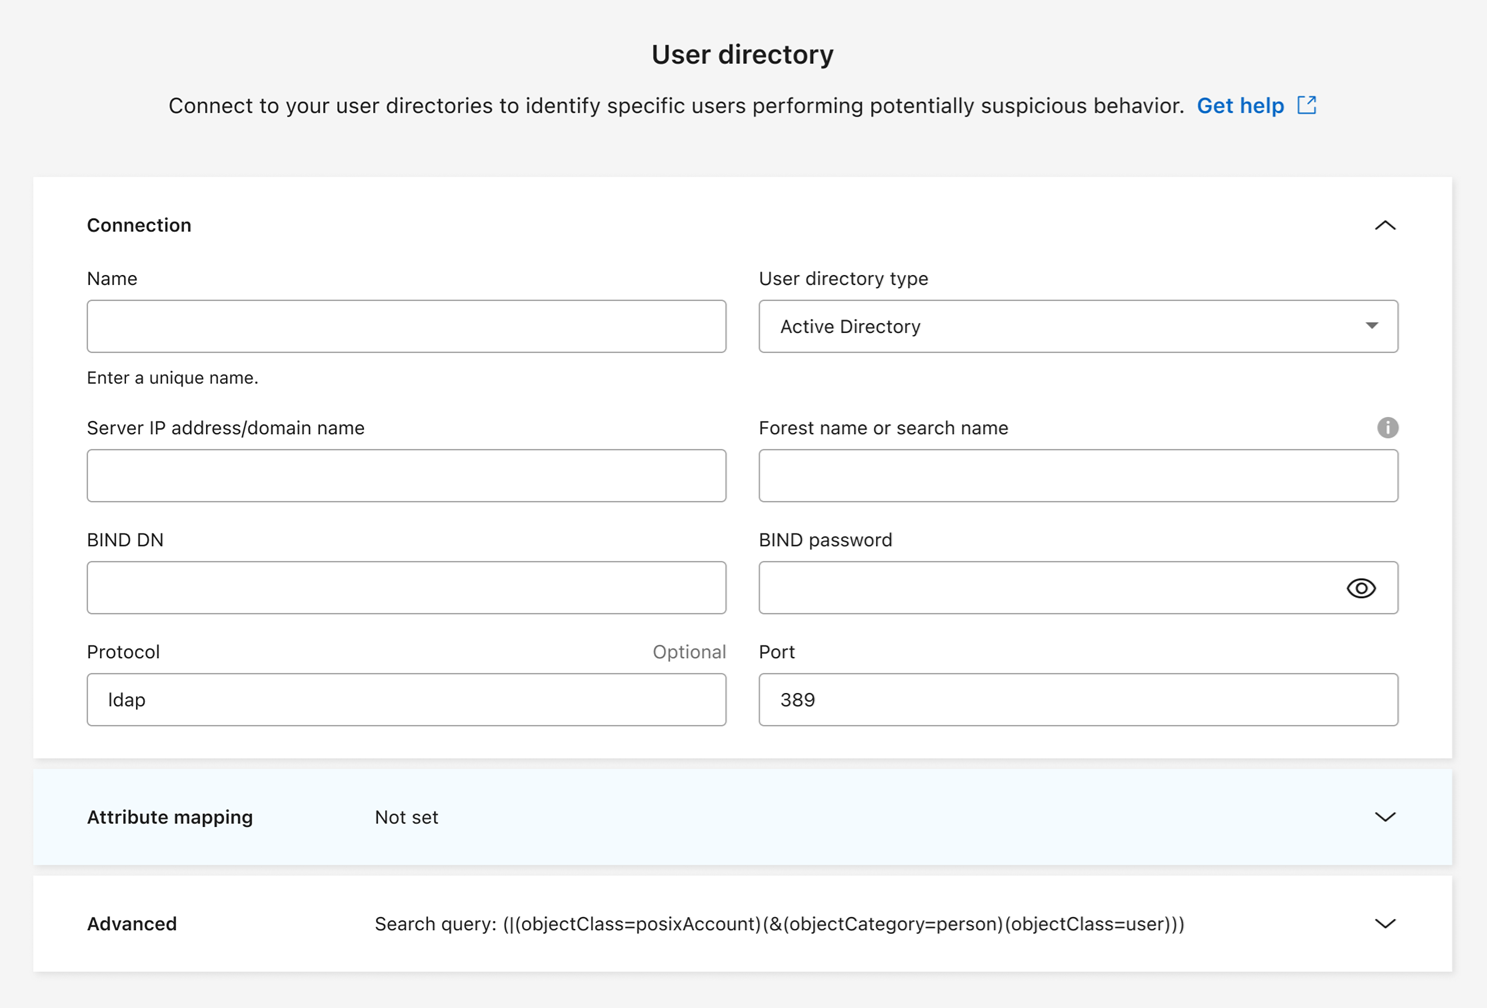Image resolution: width=1487 pixels, height=1008 pixels.
Task: Click the Advanced section heading
Action: coord(132,924)
